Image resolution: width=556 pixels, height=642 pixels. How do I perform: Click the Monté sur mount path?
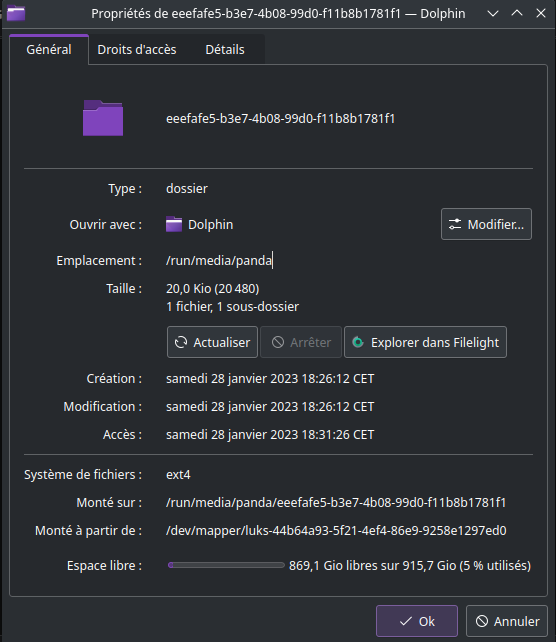pos(336,503)
